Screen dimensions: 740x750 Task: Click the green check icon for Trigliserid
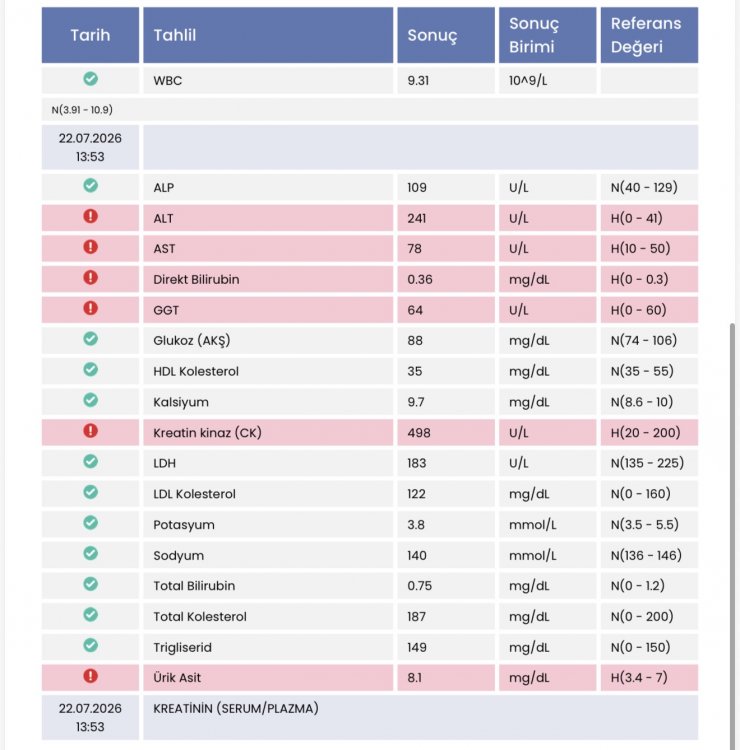pos(90,645)
